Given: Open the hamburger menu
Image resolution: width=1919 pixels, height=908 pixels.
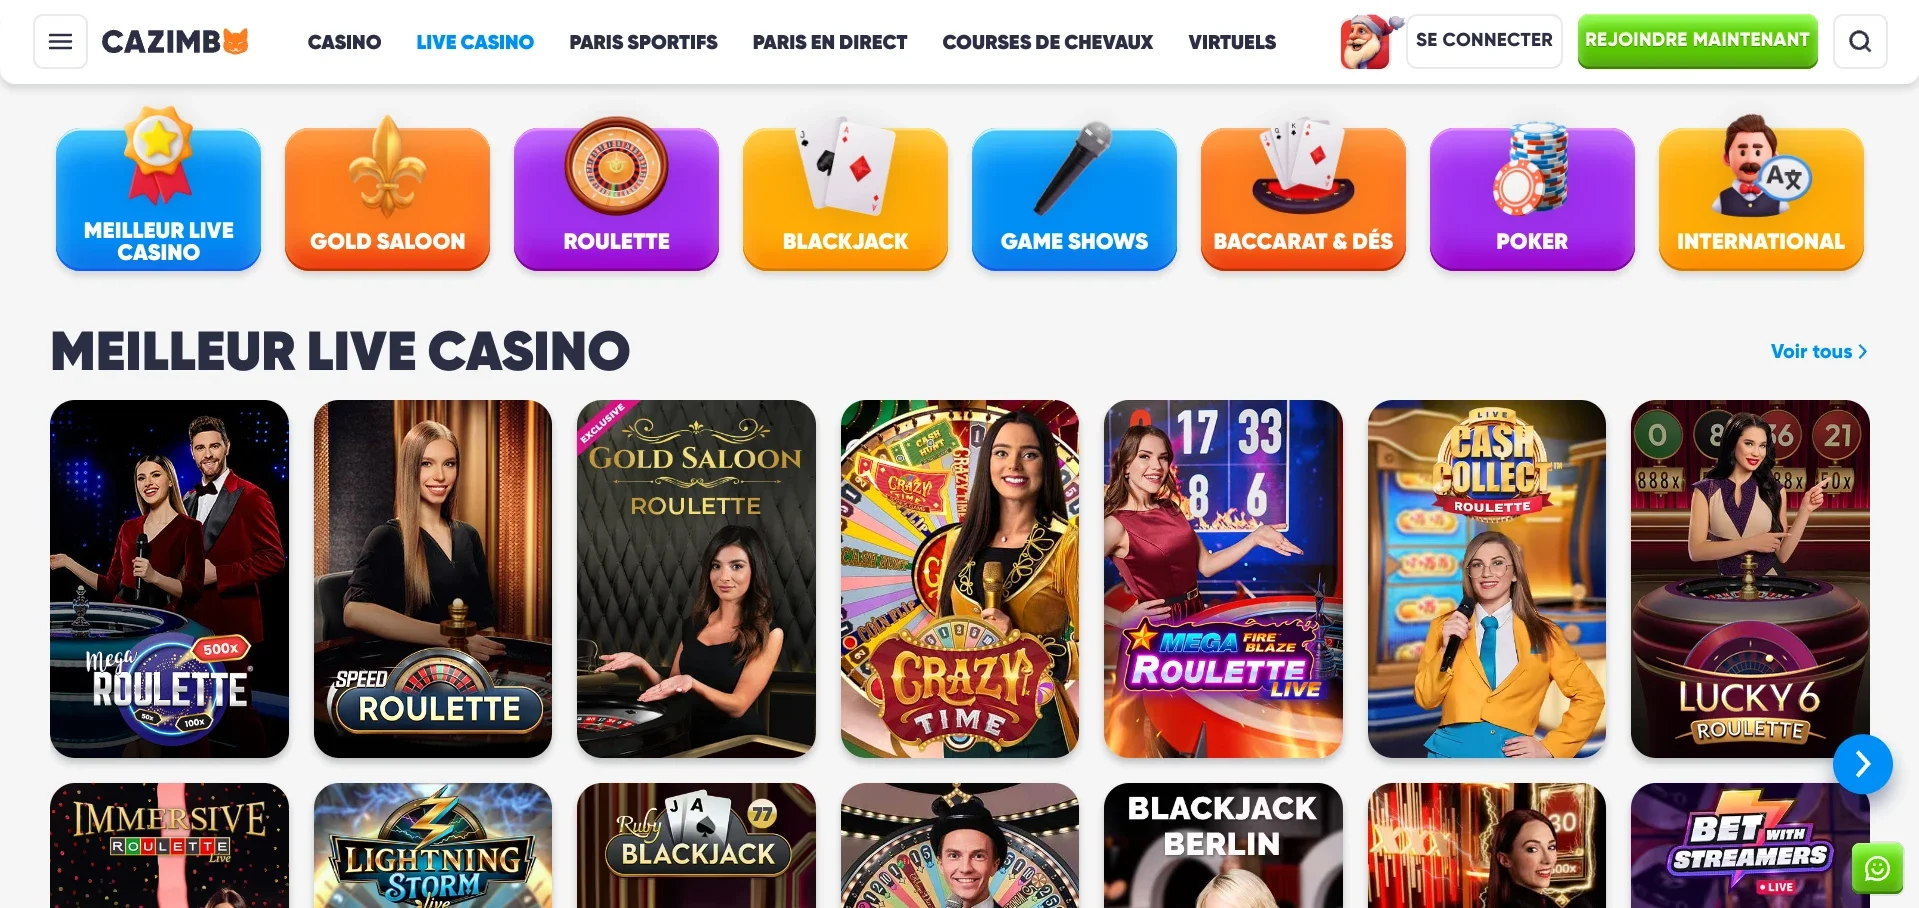Looking at the screenshot, I should click(x=60, y=41).
